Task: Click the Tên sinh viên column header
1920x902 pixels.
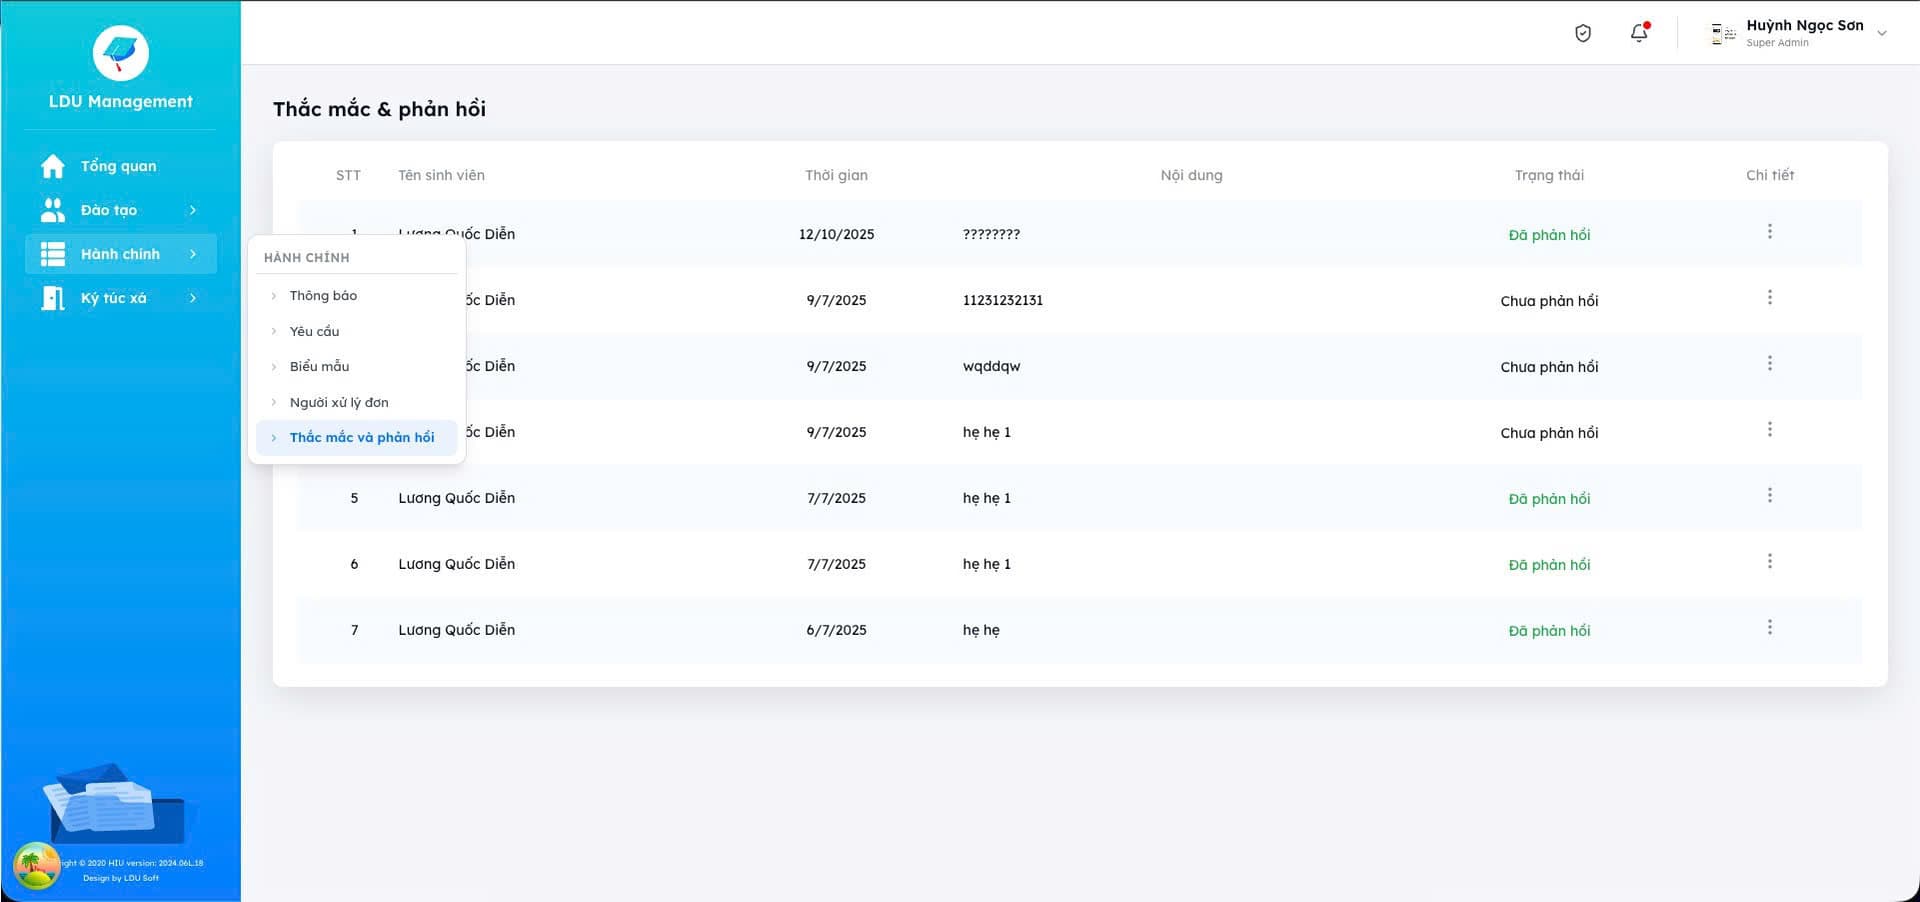Action: point(441,175)
